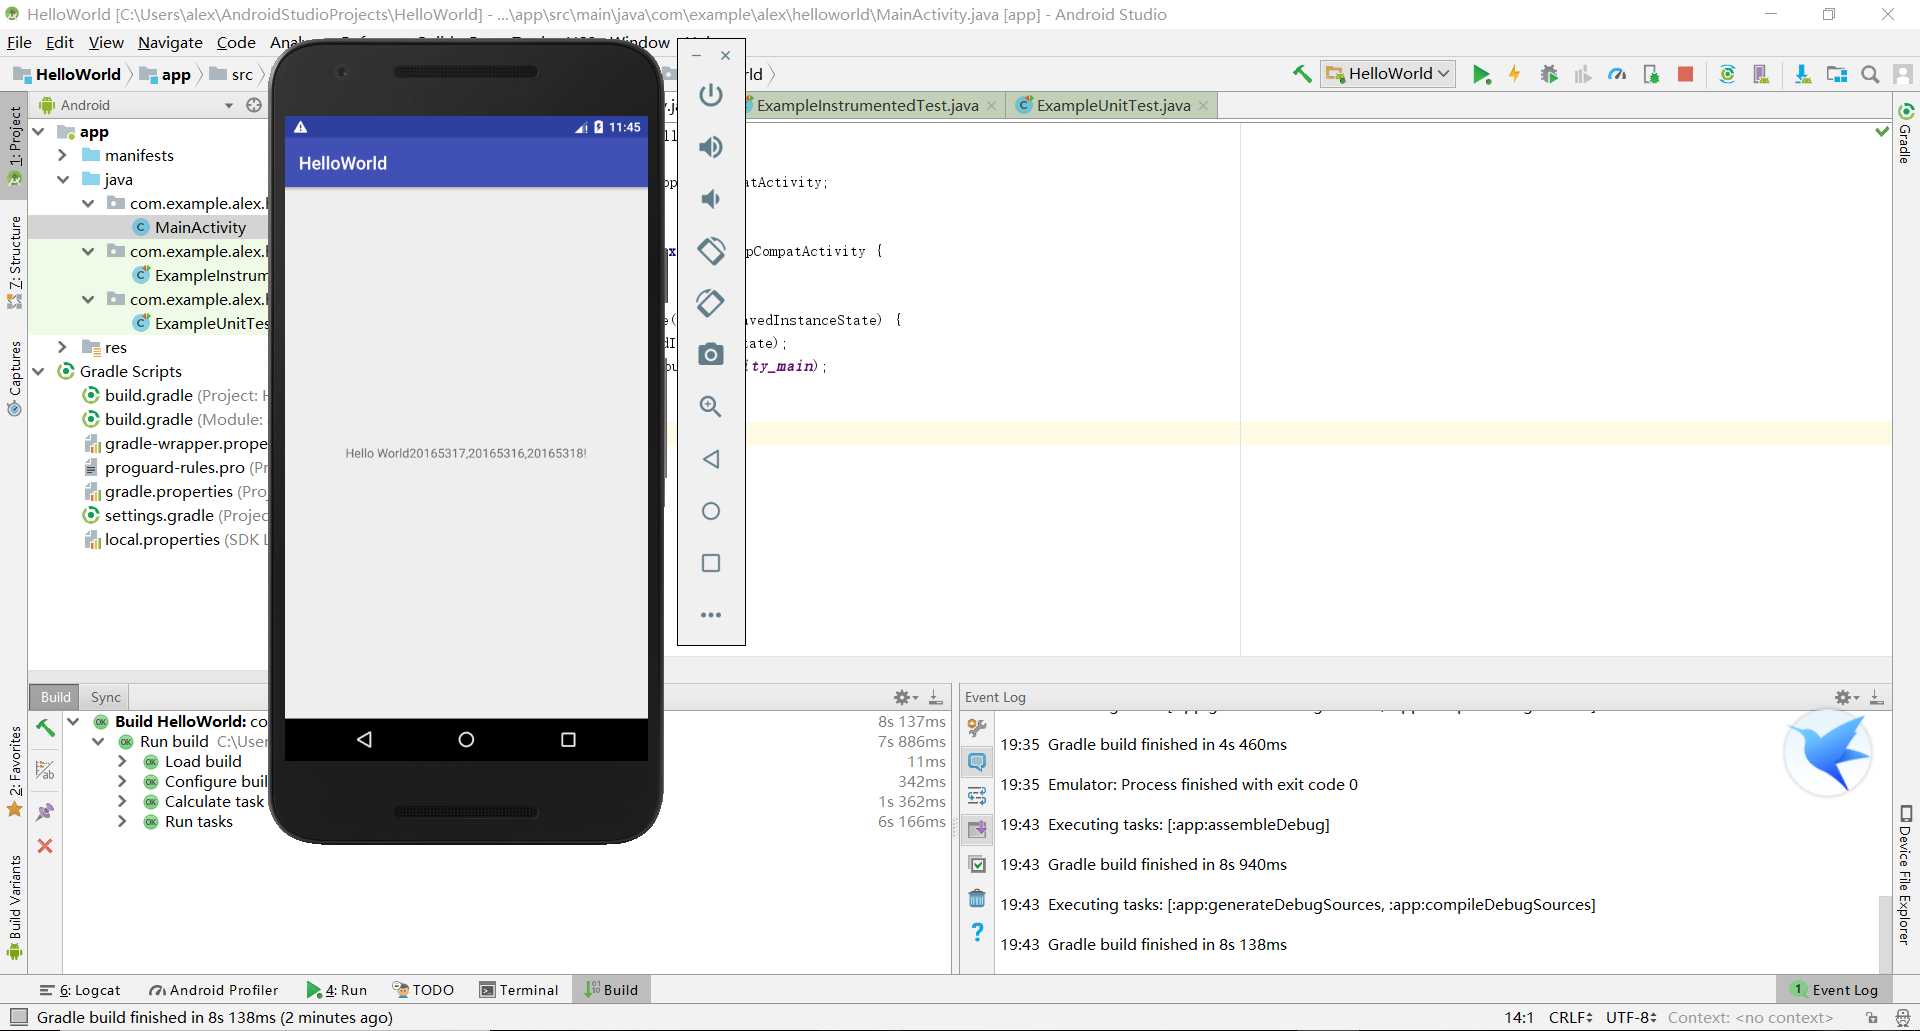Open the Android Profiler gauge icon in toolbar

click(1617, 74)
